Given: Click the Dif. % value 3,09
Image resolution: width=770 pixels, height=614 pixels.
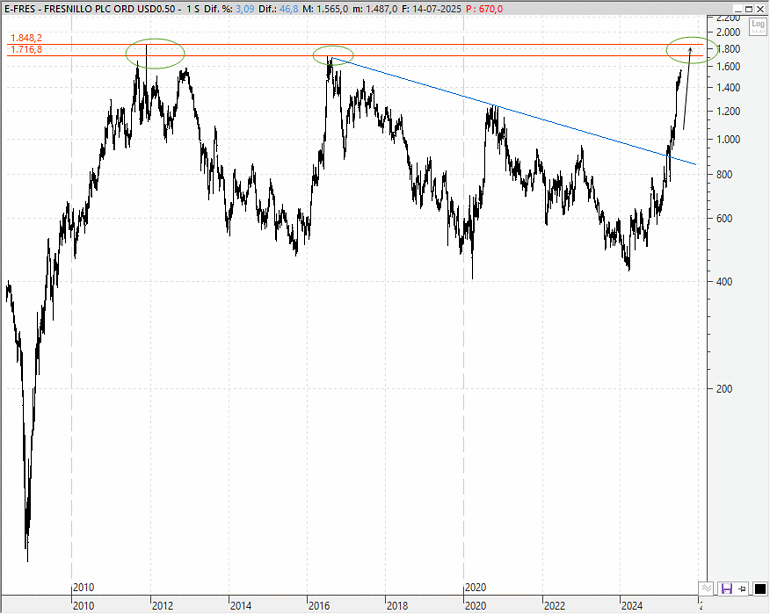Looking at the screenshot, I should 245,9.
